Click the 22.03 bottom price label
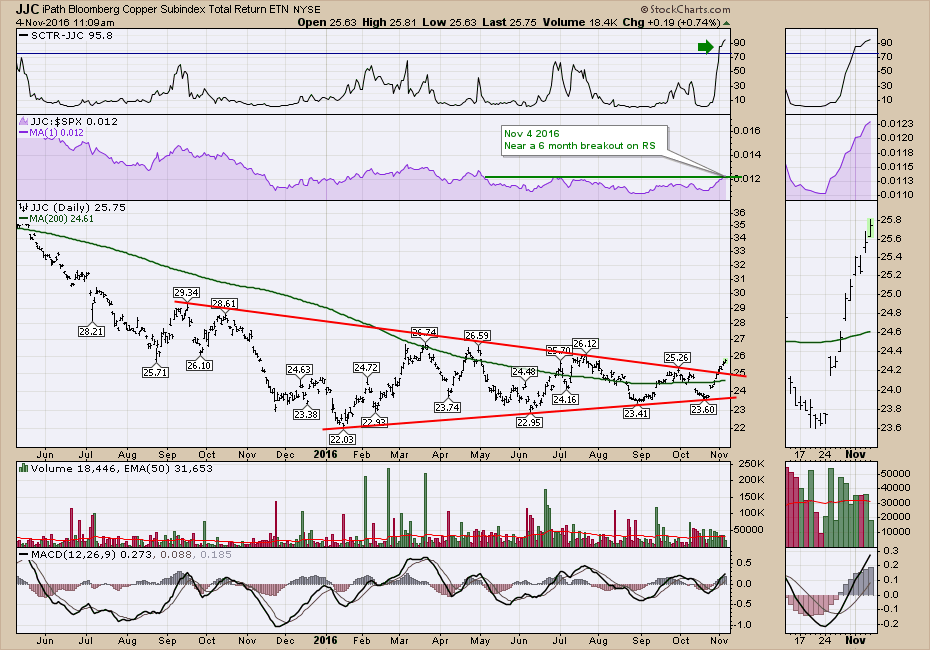 point(342,439)
